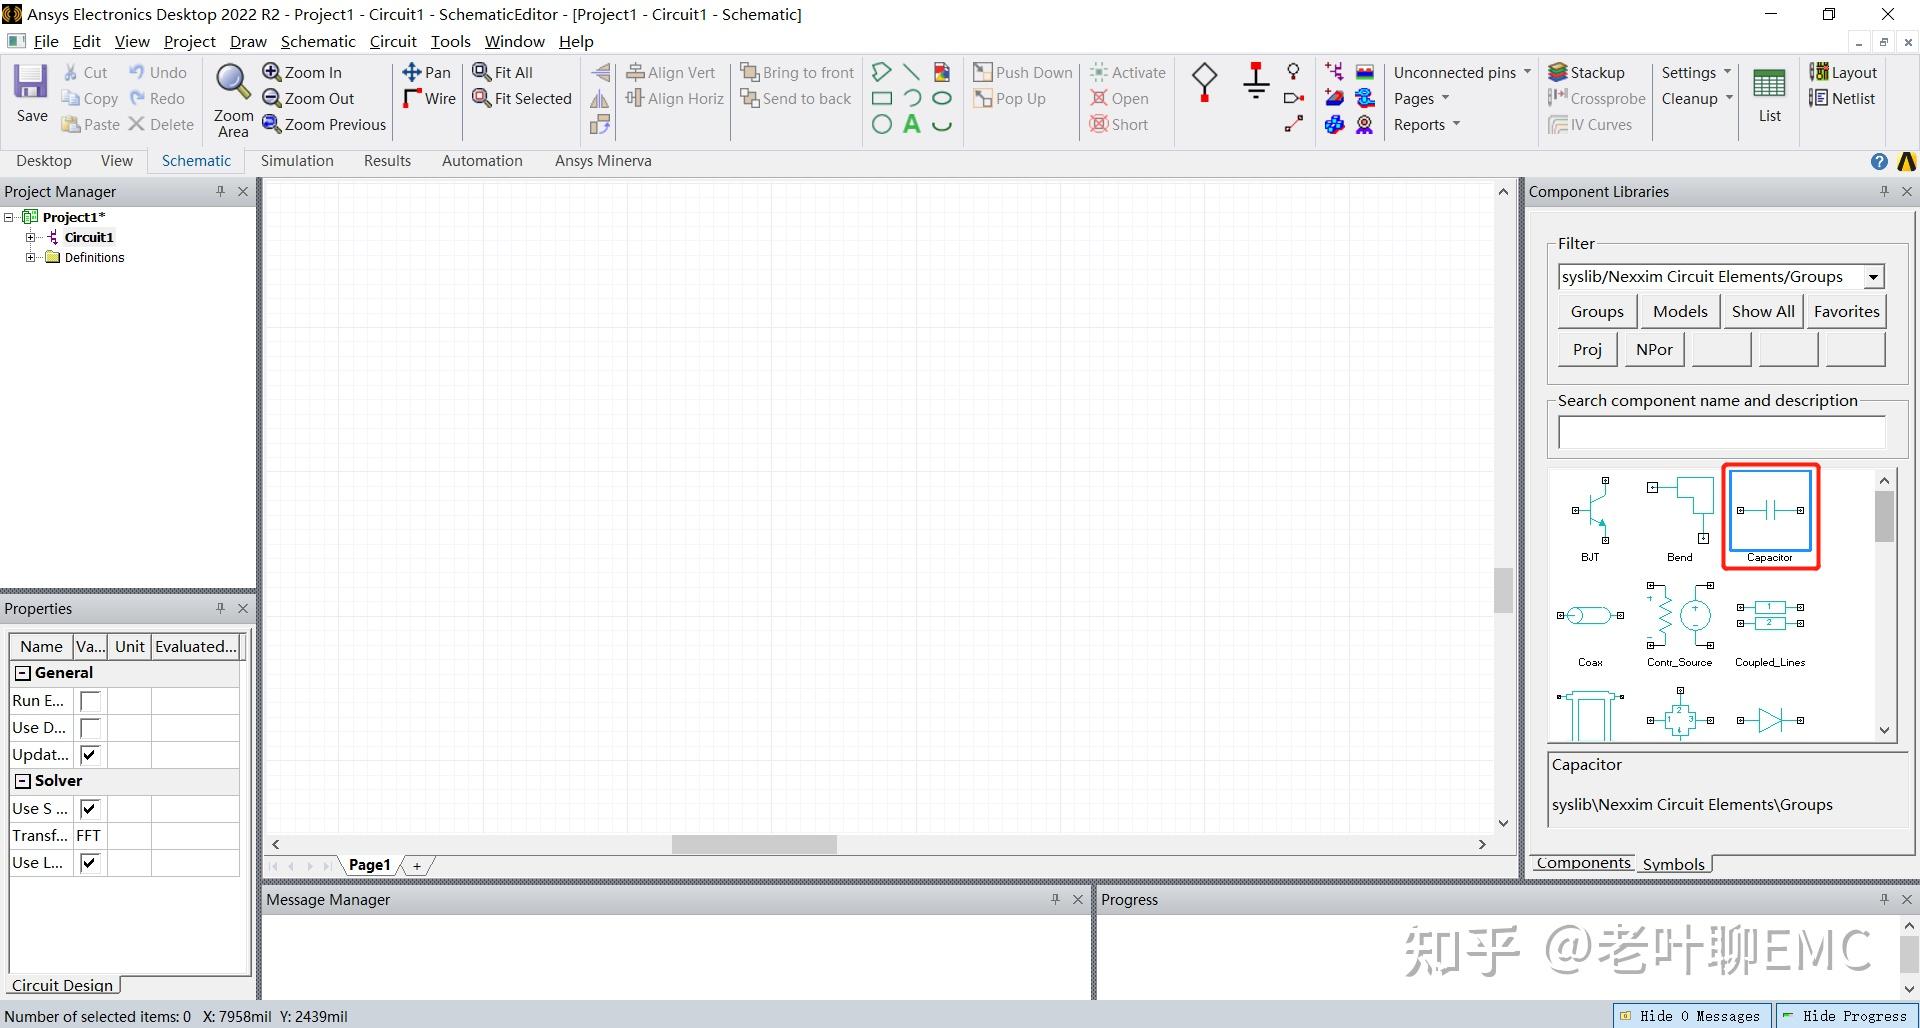
Task: Fit all schematic contents with Fit All
Action: tap(502, 72)
